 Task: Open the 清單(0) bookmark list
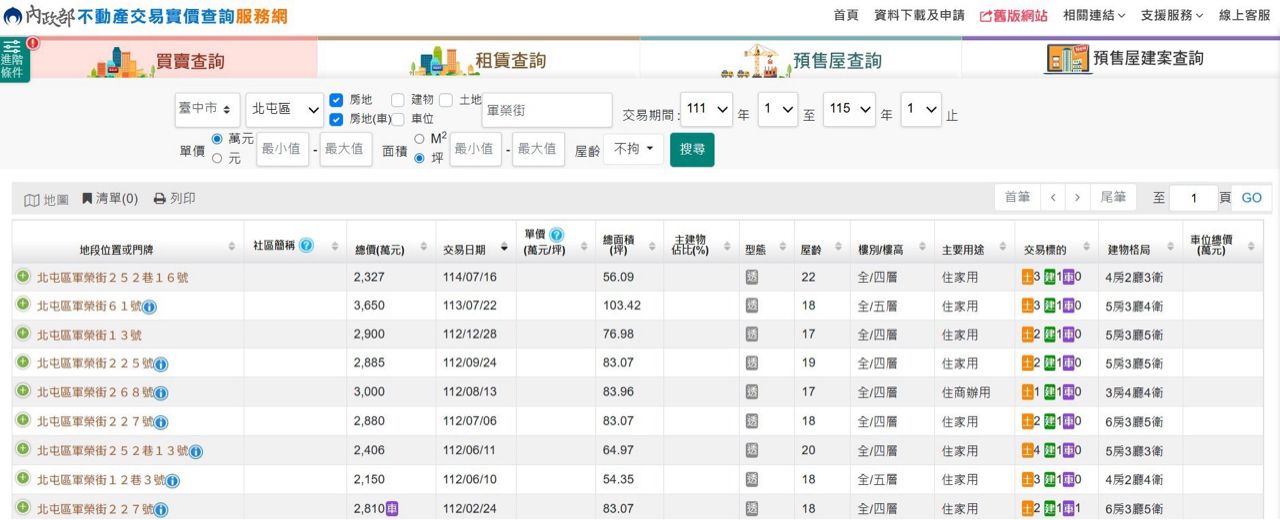click(x=88, y=199)
